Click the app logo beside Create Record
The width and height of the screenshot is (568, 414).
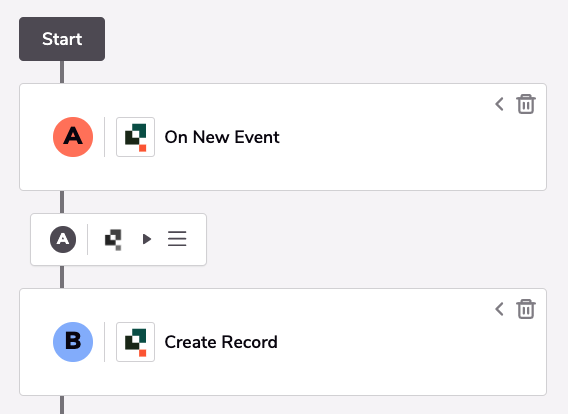135,342
